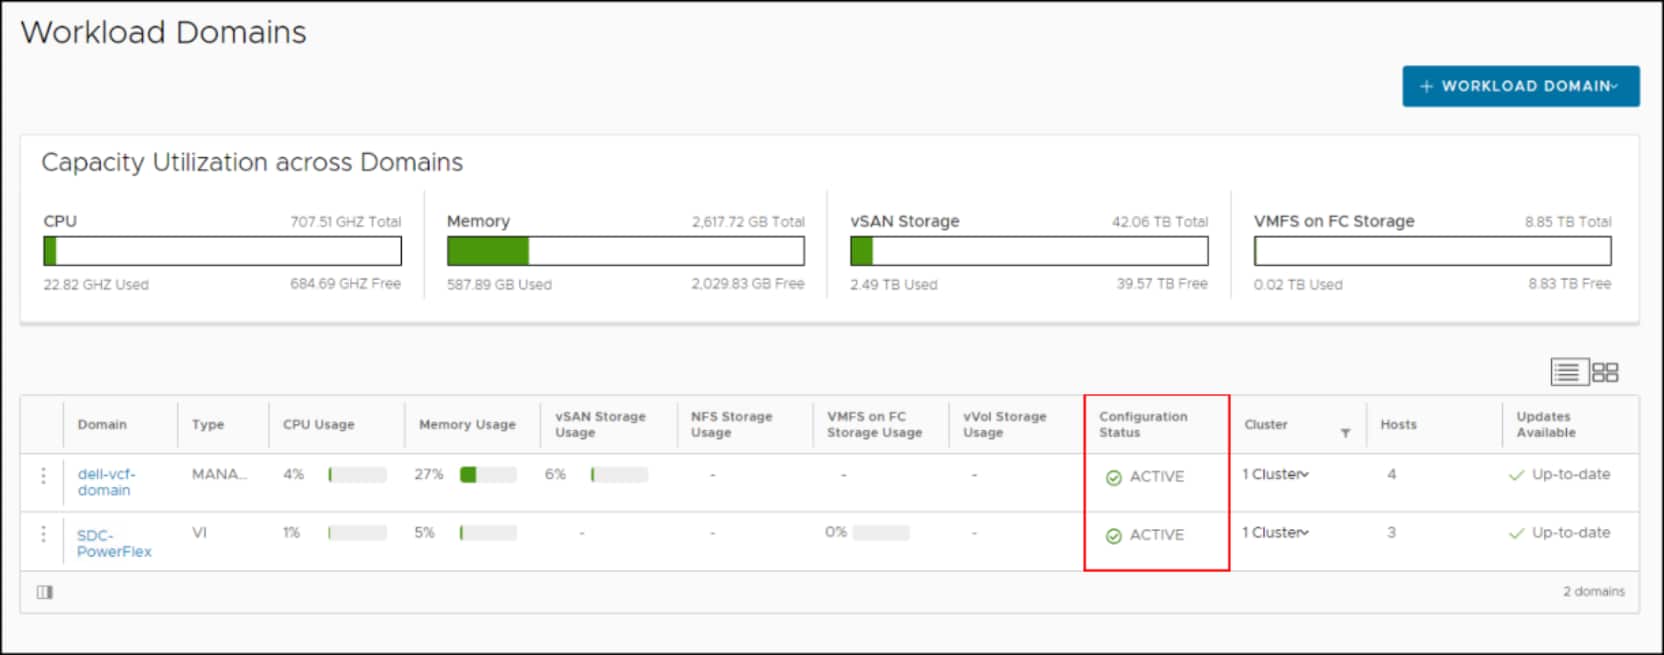Click SDC-PowerFlex memory usage 5% bar
The width and height of the screenshot is (1664, 655).
(x=488, y=533)
